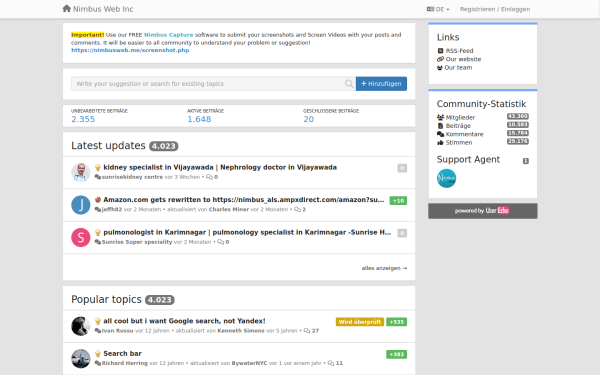Image resolution: width=600 pixels, height=375 pixels.
Task: Click lightbulb icon beside Google search topic
Action: 98,321
